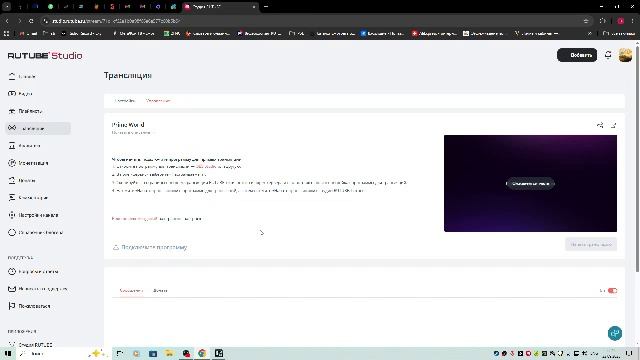Select the highlighted Трансляции sidebar item
This screenshot has height=360, width=640.
[38, 128]
